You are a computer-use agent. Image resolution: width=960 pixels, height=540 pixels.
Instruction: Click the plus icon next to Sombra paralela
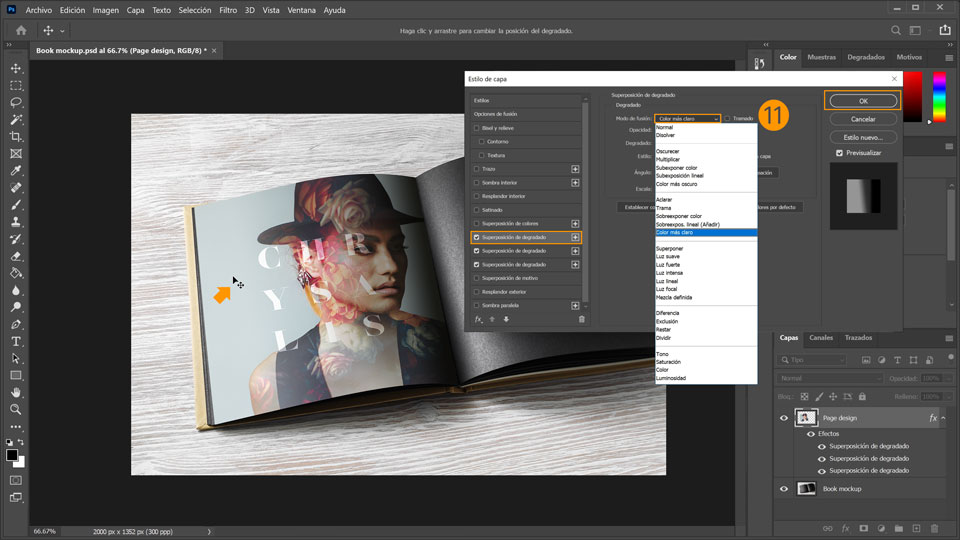(576, 306)
